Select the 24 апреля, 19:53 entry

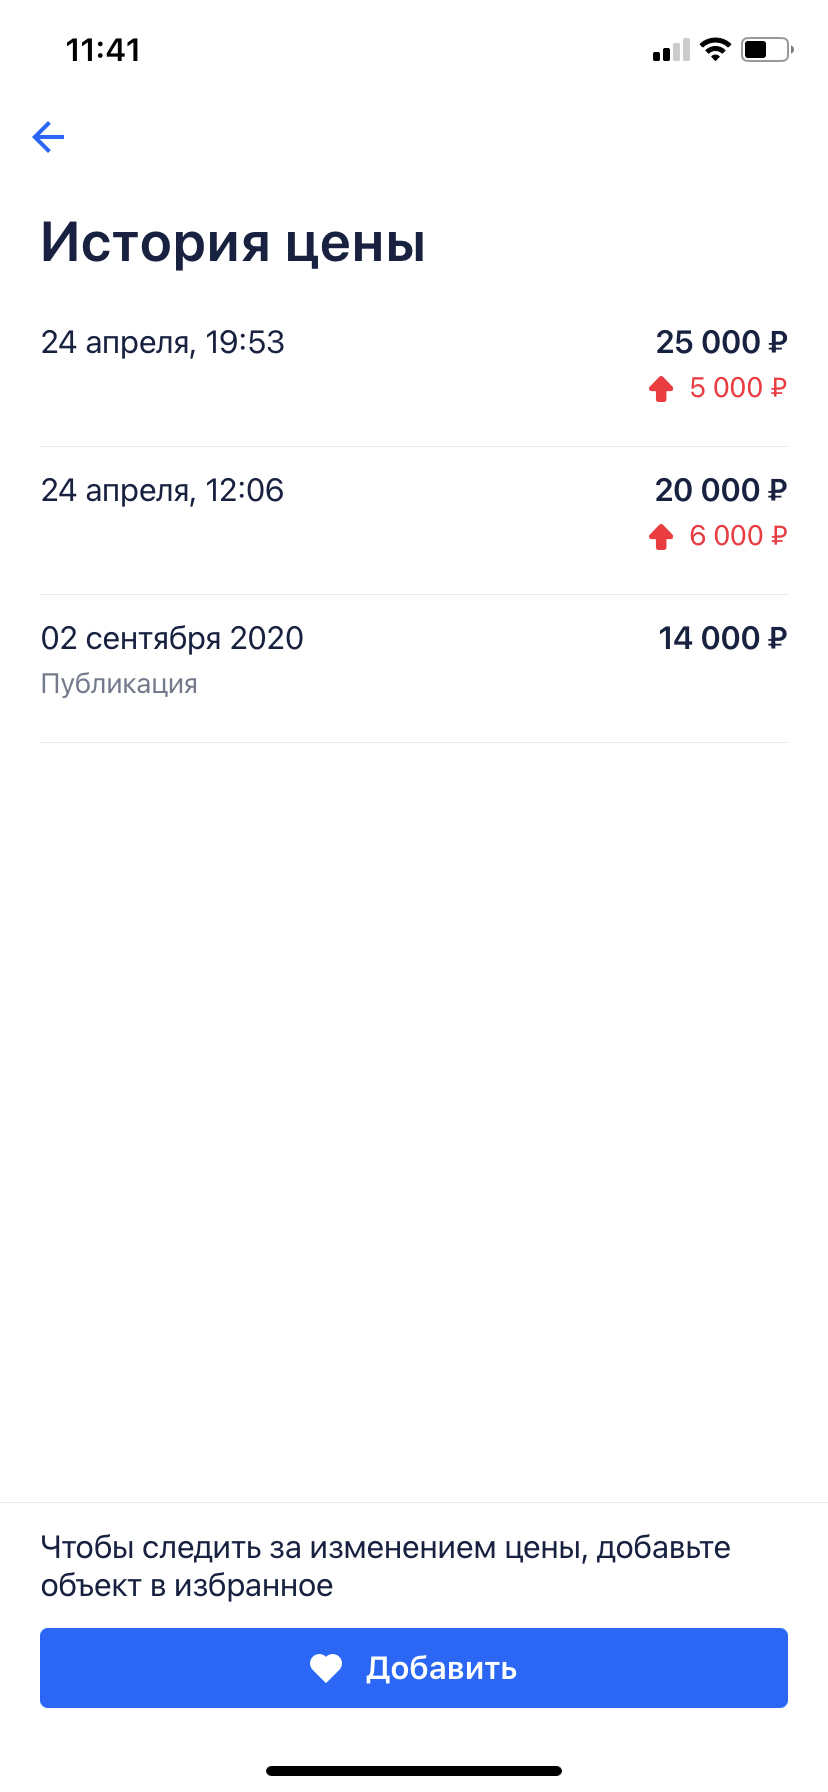coord(163,343)
